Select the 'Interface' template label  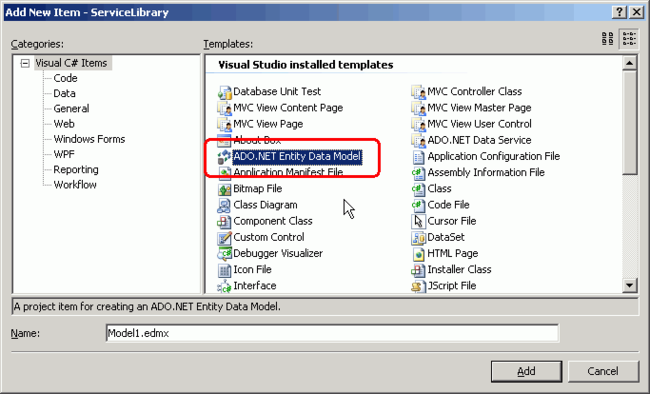tap(255, 286)
